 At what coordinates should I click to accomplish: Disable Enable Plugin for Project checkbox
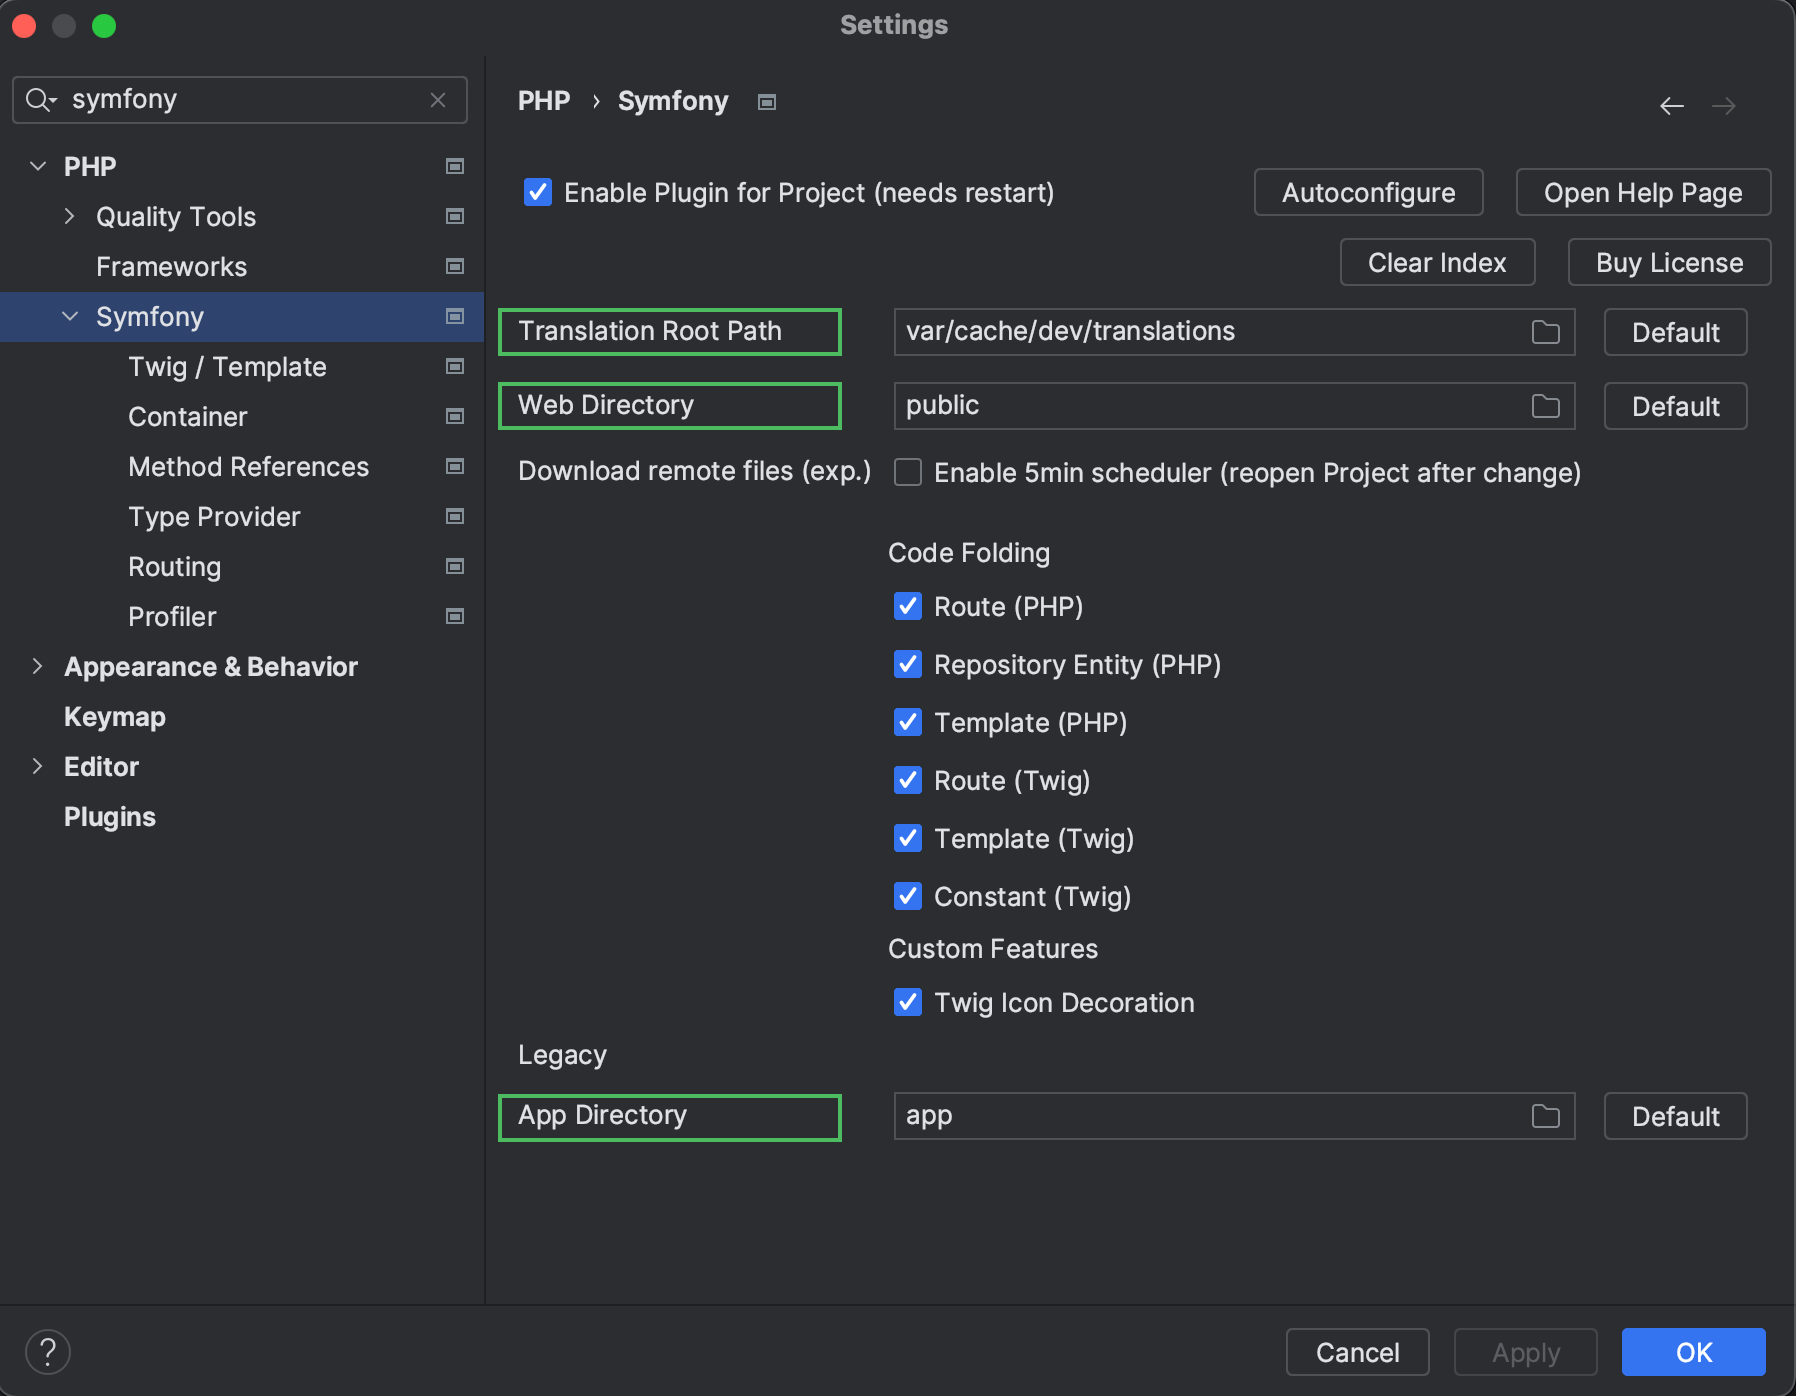pos(538,192)
